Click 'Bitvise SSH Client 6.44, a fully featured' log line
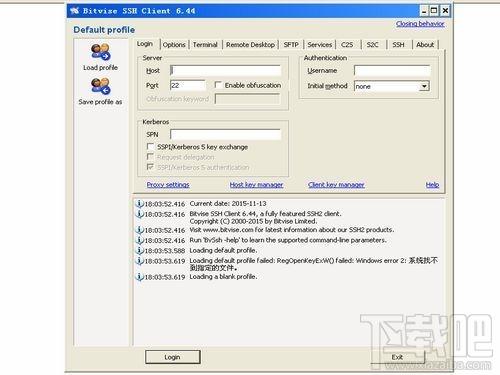 pyautogui.click(x=265, y=214)
